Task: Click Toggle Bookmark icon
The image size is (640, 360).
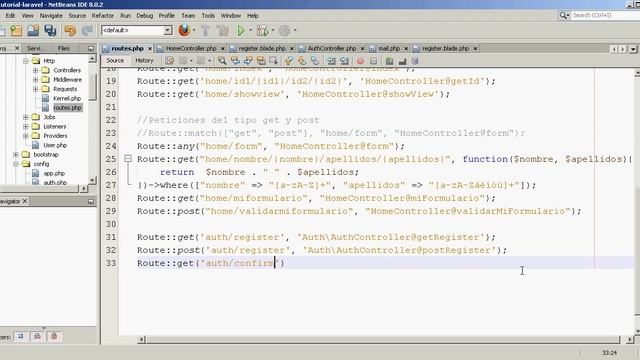Action: click(315, 61)
